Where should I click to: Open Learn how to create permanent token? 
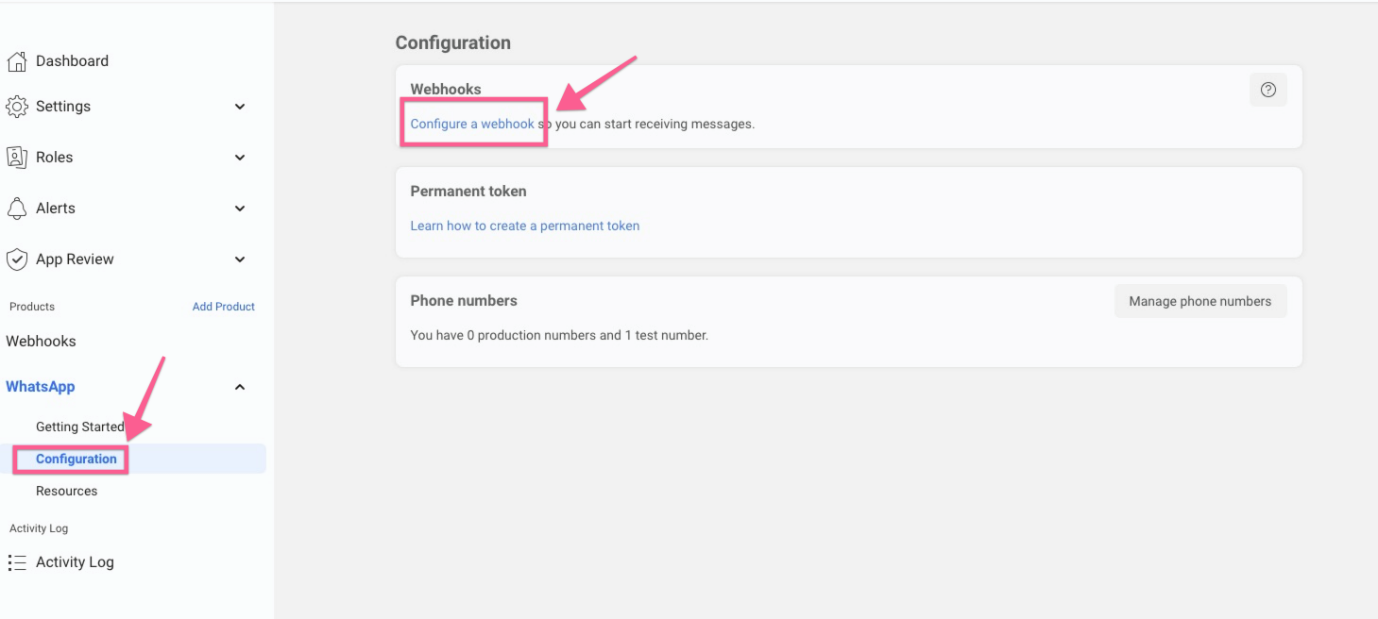(525, 226)
